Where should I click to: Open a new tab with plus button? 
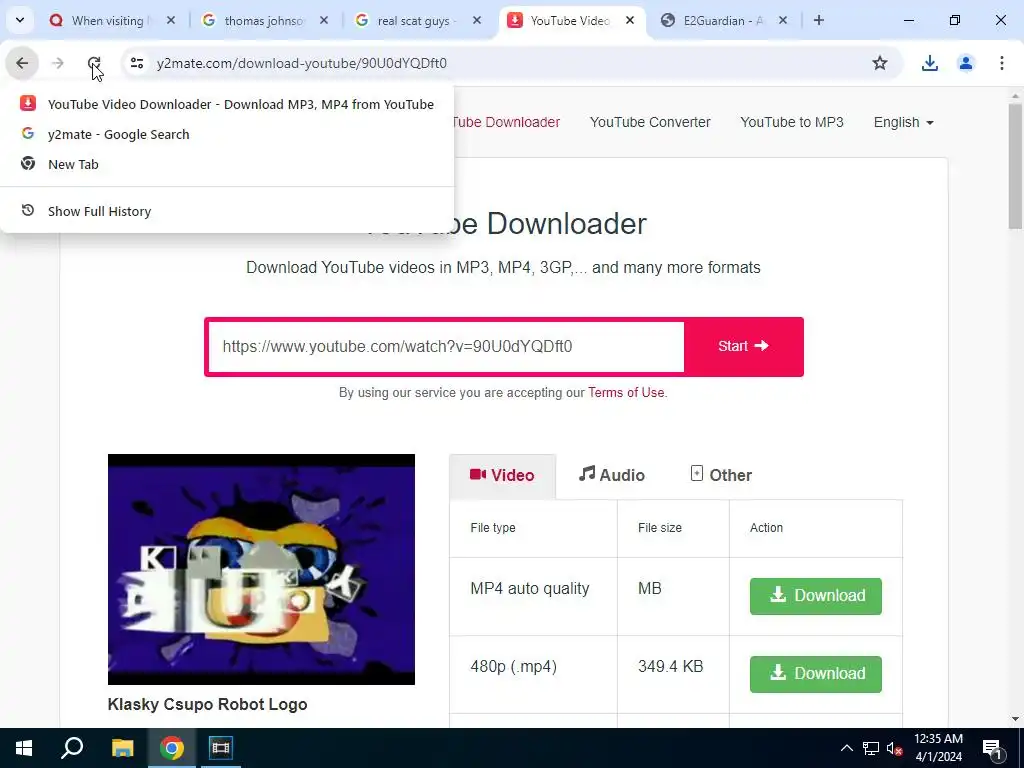(819, 20)
